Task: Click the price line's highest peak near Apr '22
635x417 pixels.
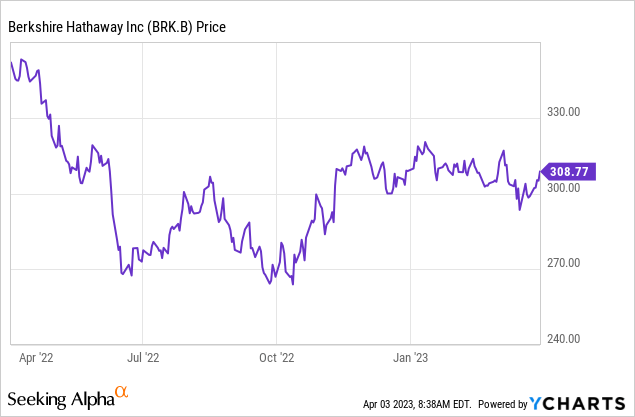Action: 23,59
